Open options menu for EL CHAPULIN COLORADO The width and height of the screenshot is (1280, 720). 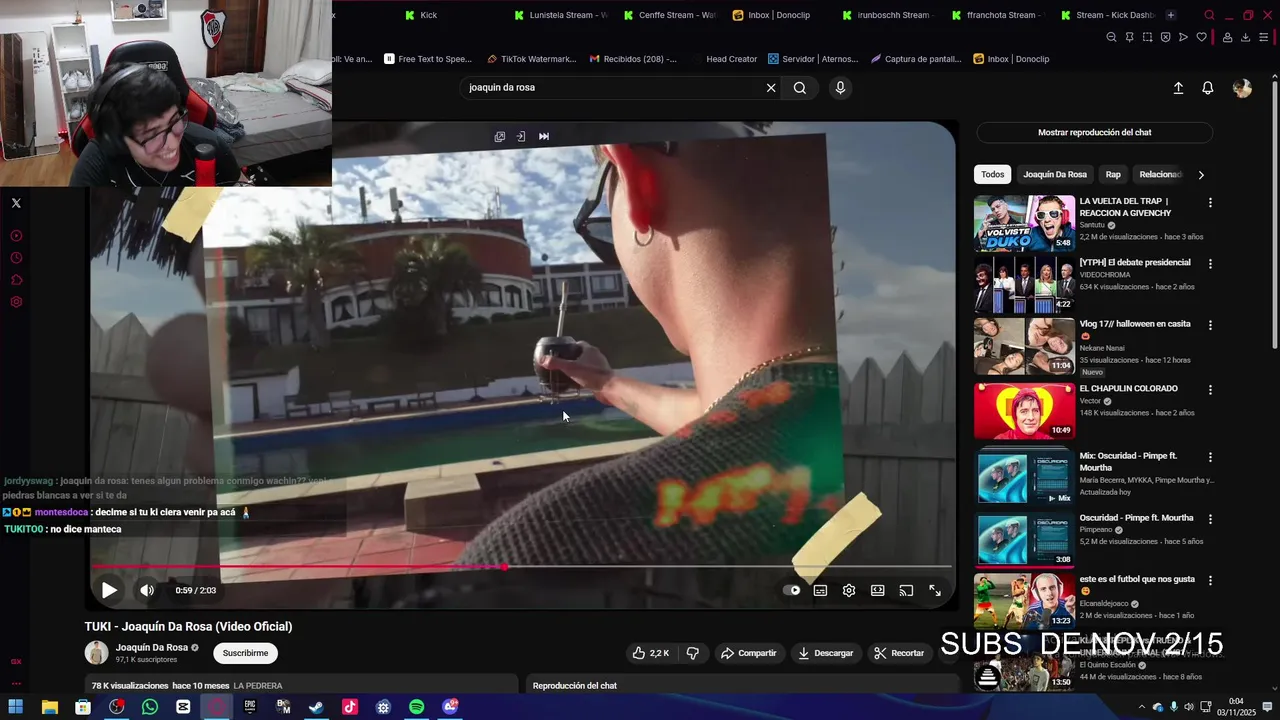coord(1210,390)
